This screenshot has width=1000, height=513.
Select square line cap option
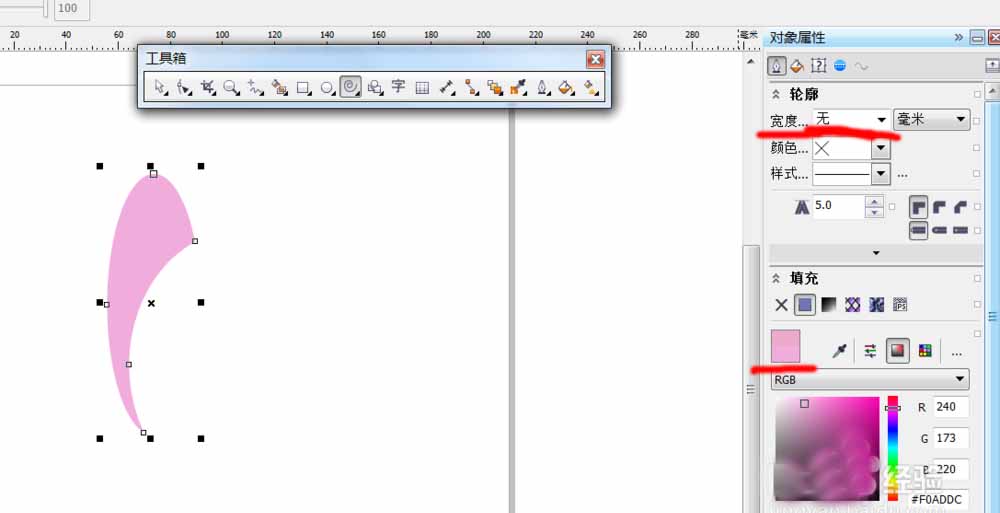(918, 230)
